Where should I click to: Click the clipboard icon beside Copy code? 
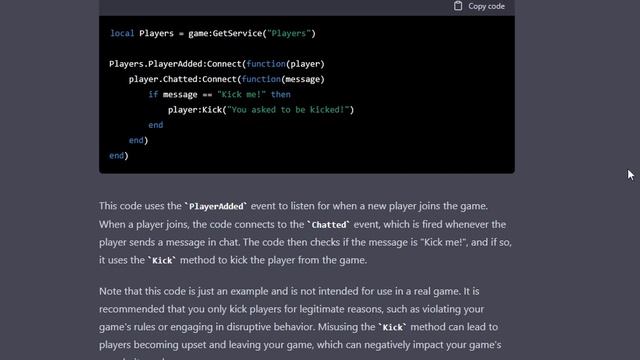[458, 6]
